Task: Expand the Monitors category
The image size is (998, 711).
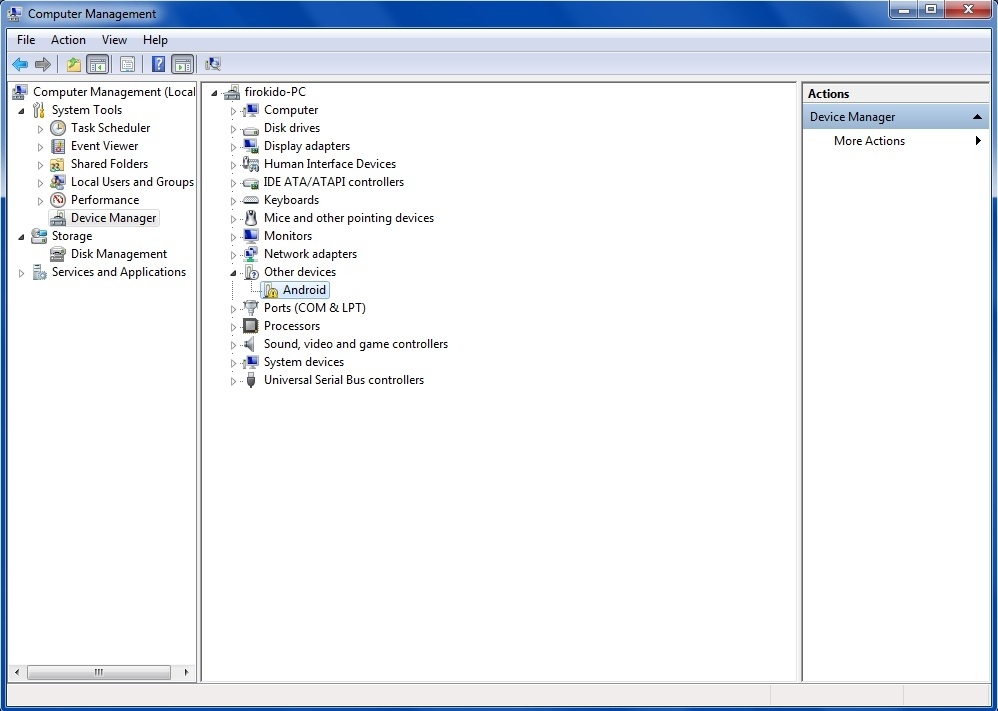Action: [x=234, y=237]
